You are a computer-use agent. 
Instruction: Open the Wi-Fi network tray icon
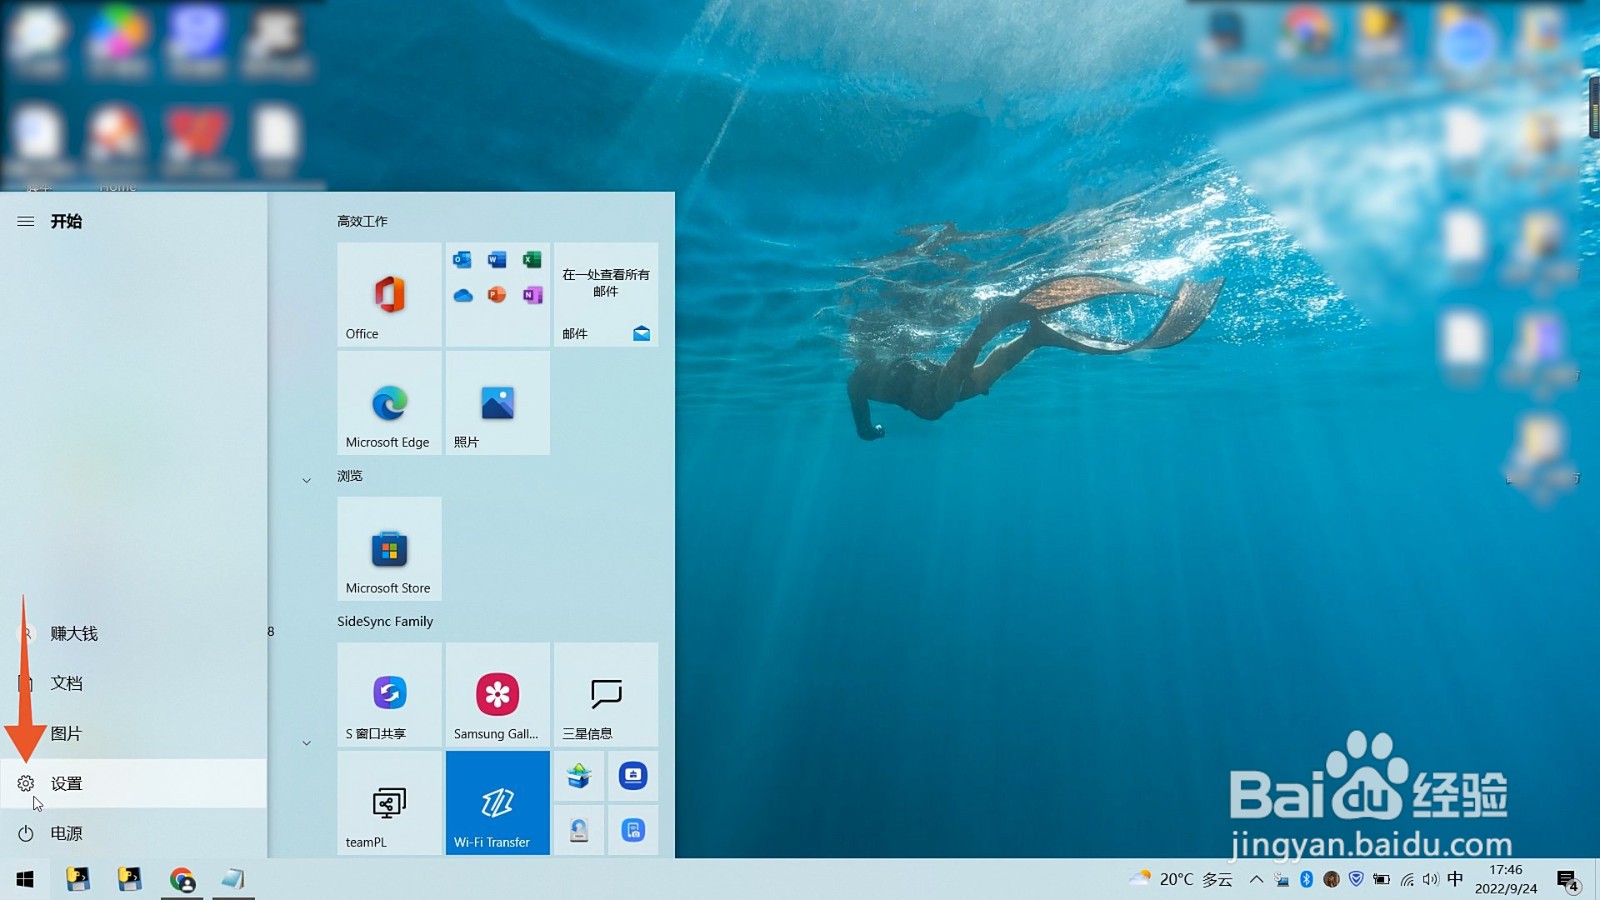pyautogui.click(x=1407, y=879)
